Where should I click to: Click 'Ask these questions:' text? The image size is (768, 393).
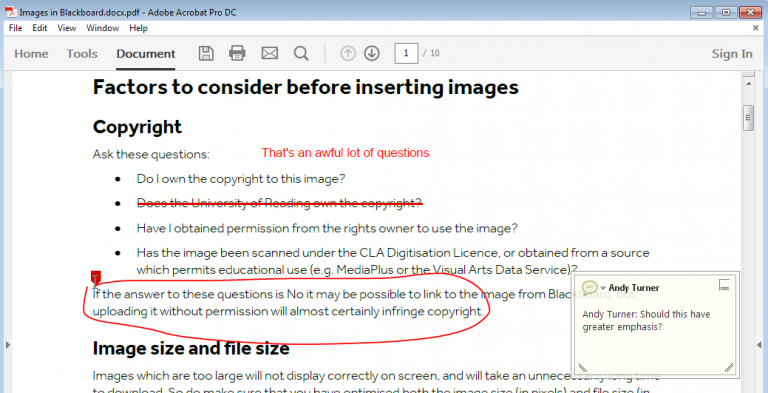151,154
